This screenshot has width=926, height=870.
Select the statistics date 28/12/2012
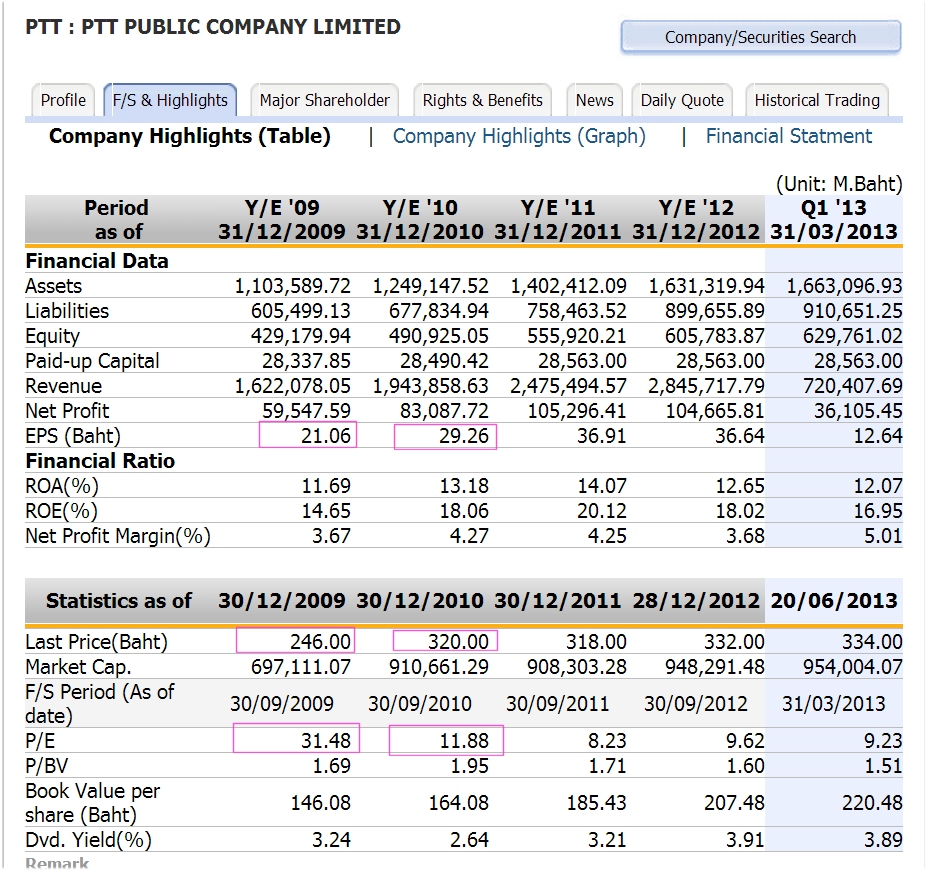[696, 601]
